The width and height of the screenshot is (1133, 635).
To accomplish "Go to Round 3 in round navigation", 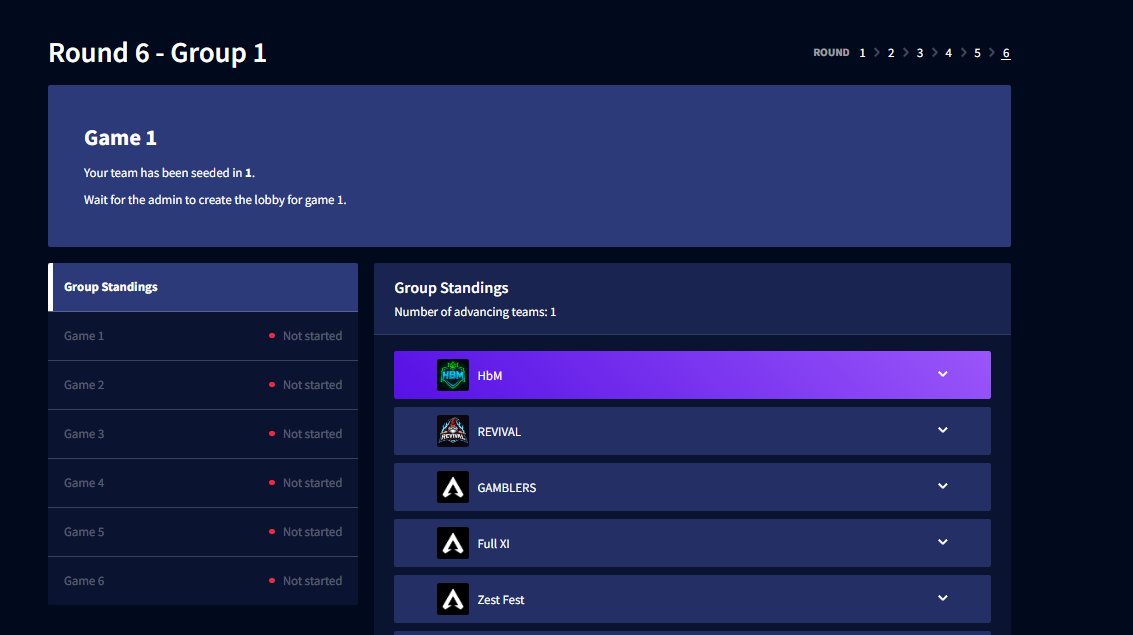I will [x=920, y=53].
